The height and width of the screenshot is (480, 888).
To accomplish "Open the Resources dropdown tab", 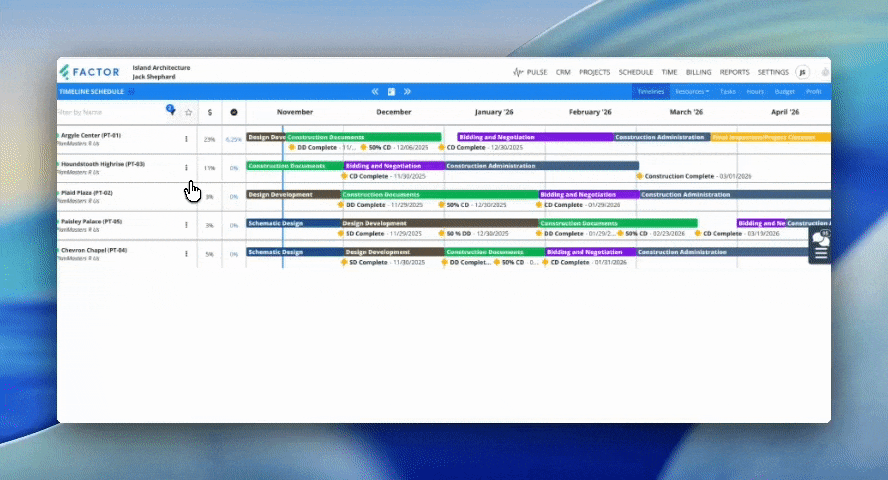I will tap(691, 91).
